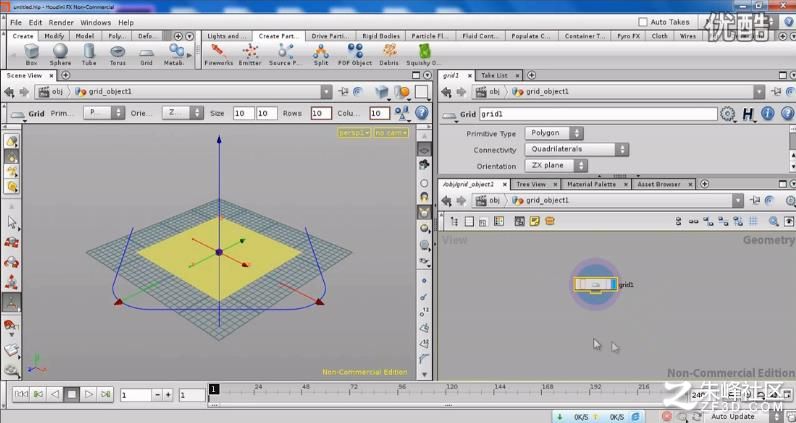Open the persp1 viewport menu
The height and width of the screenshot is (423, 796).
(353, 133)
